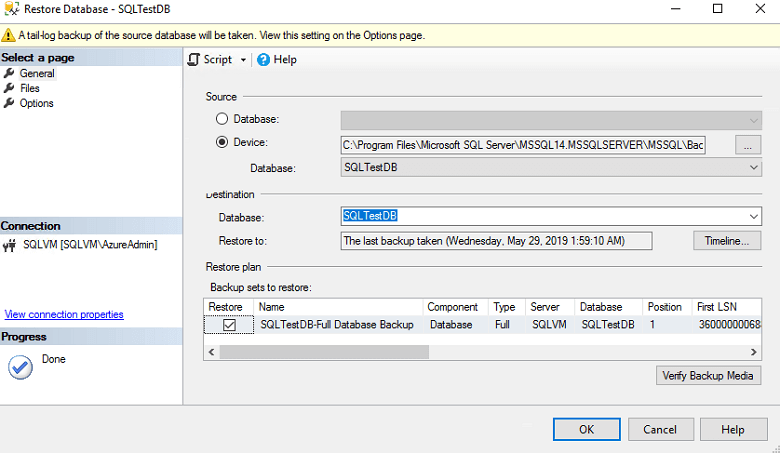Screen dimensions: 780x453
Task: Confirm restore with OK button
Action: pos(586,430)
